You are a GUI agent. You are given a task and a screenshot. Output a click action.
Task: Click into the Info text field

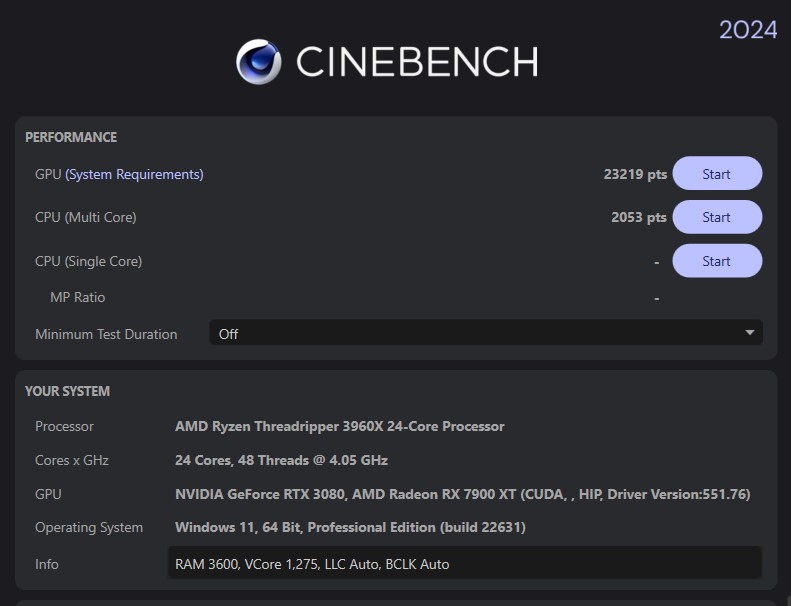point(465,564)
